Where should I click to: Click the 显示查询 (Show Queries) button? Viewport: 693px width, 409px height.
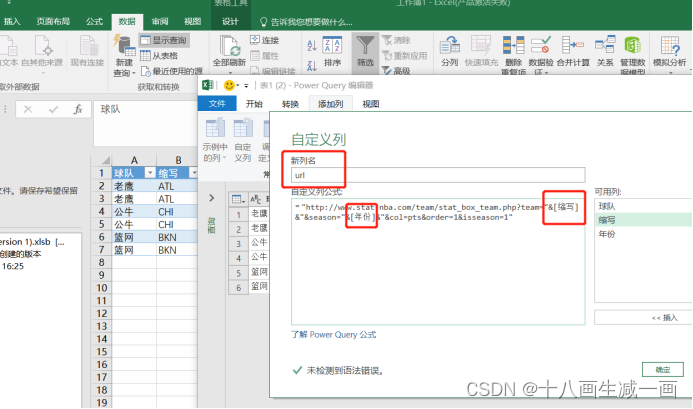click(164, 40)
